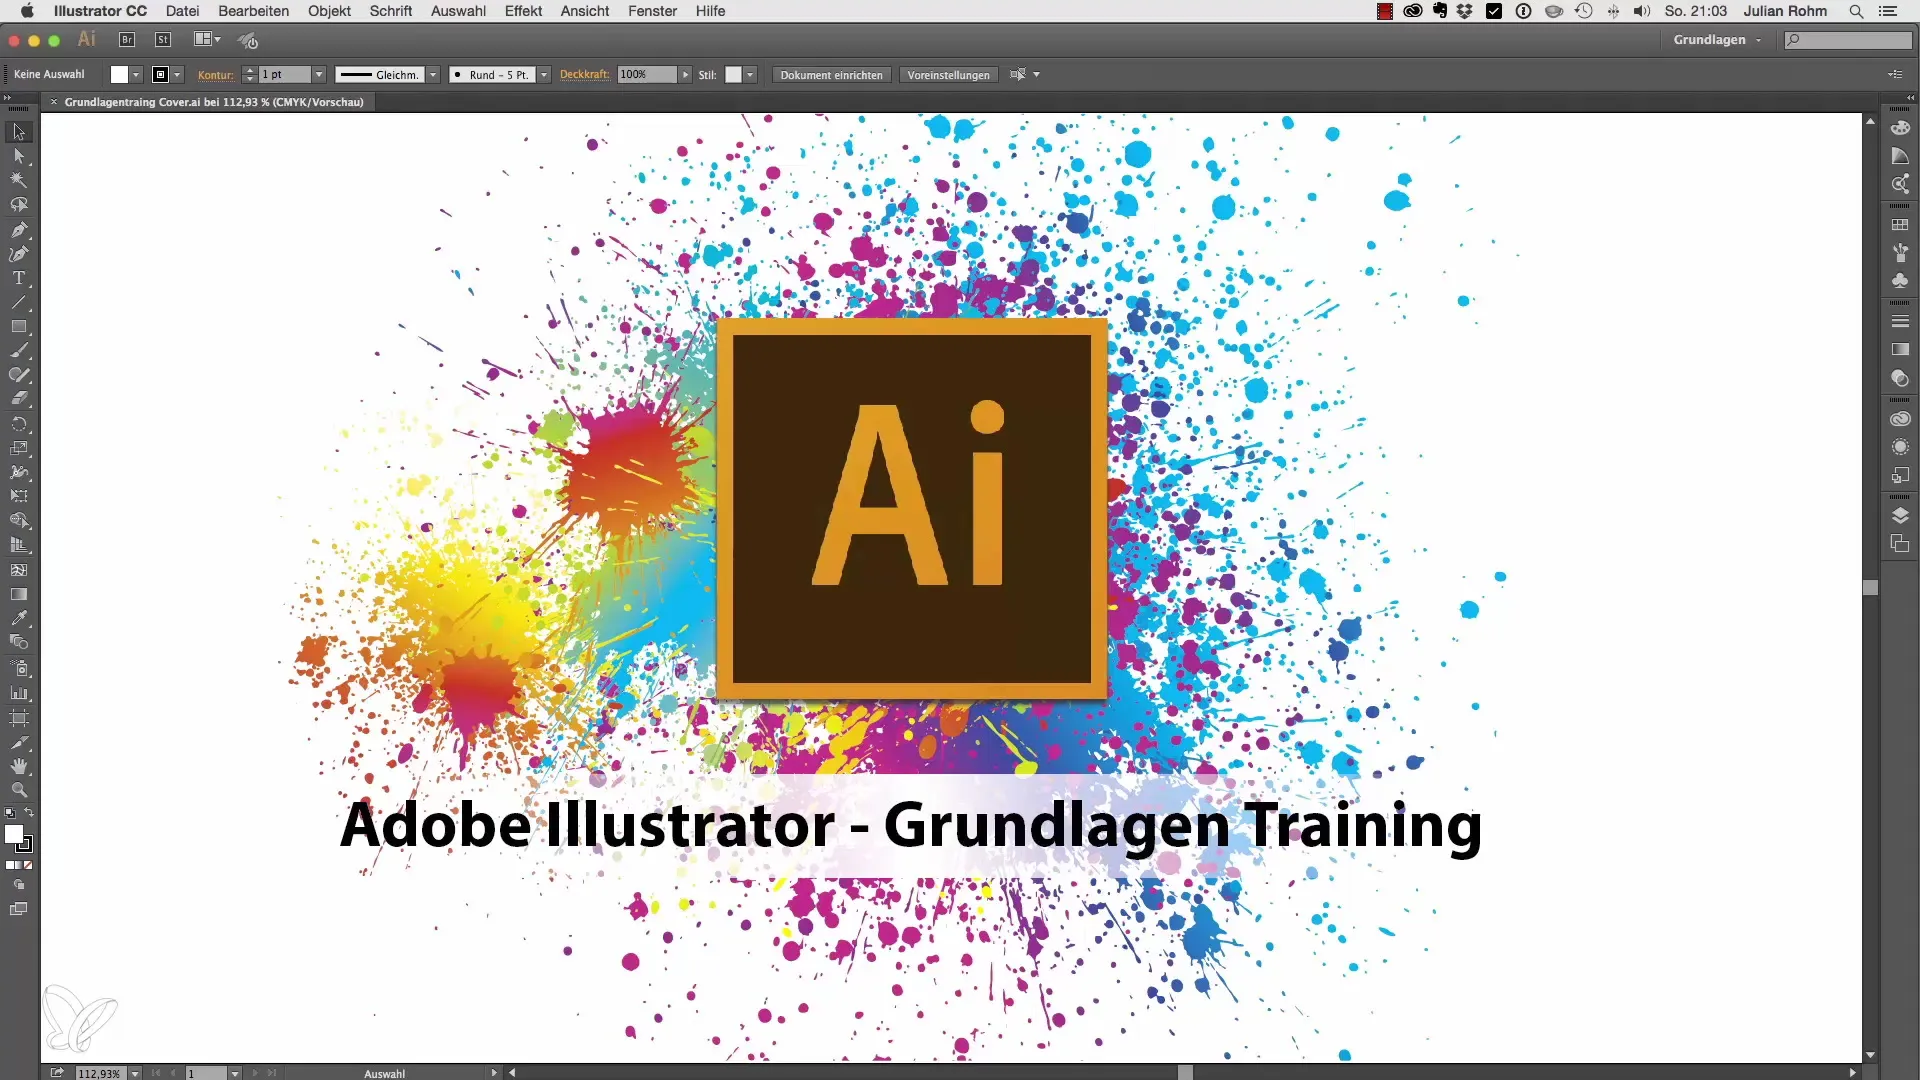Select the Eraser tool
The height and width of the screenshot is (1080, 1920).
click(18, 399)
